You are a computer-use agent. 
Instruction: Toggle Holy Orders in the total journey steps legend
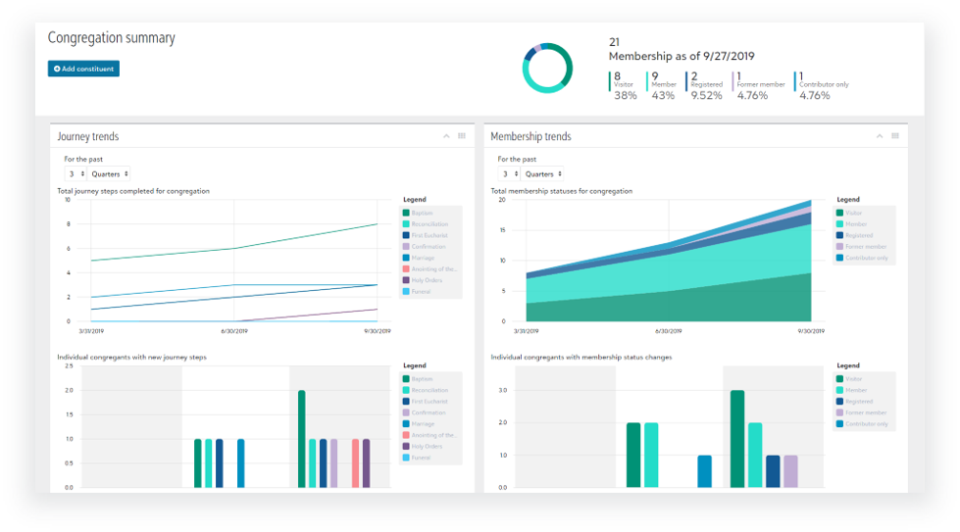coord(423,280)
